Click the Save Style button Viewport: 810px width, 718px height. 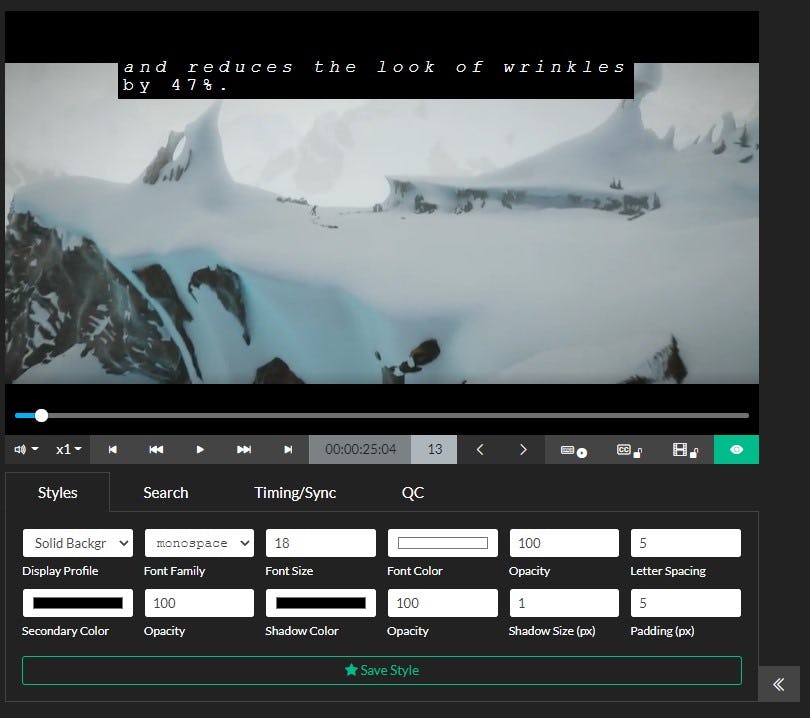pyautogui.click(x=381, y=670)
